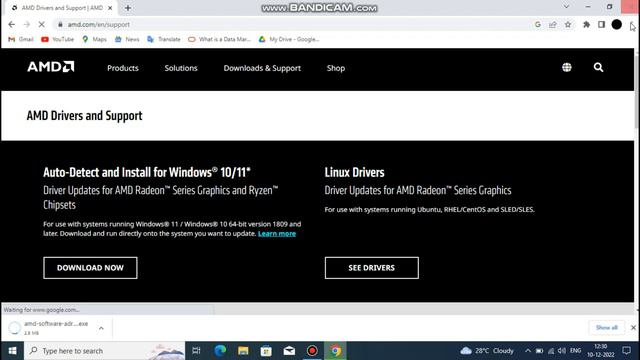Open My Drive - Google bookmark
The height and width of the screenshot is (360, 640).
pyautogui.click(x=289, y=39)
